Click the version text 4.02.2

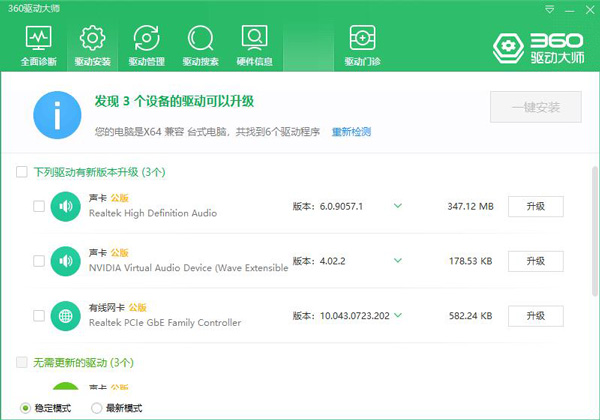tap(333, 261)
